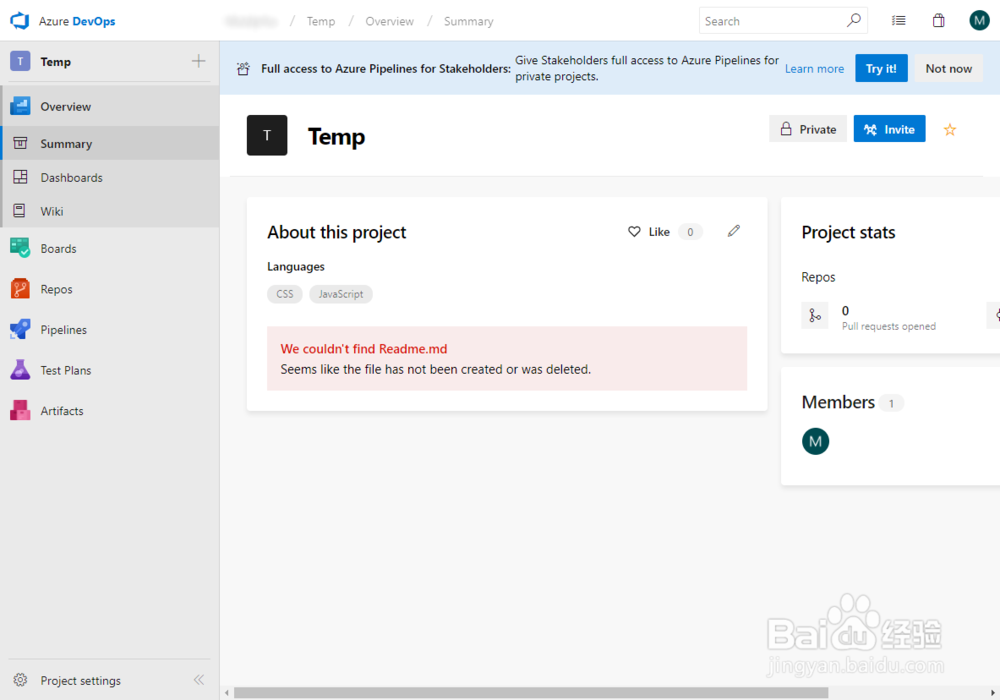Star the Temp project as a favorite
Image resolution: width=1000 pixels, height=700 pixels.
pyautogui.click(x=949, y=129)
